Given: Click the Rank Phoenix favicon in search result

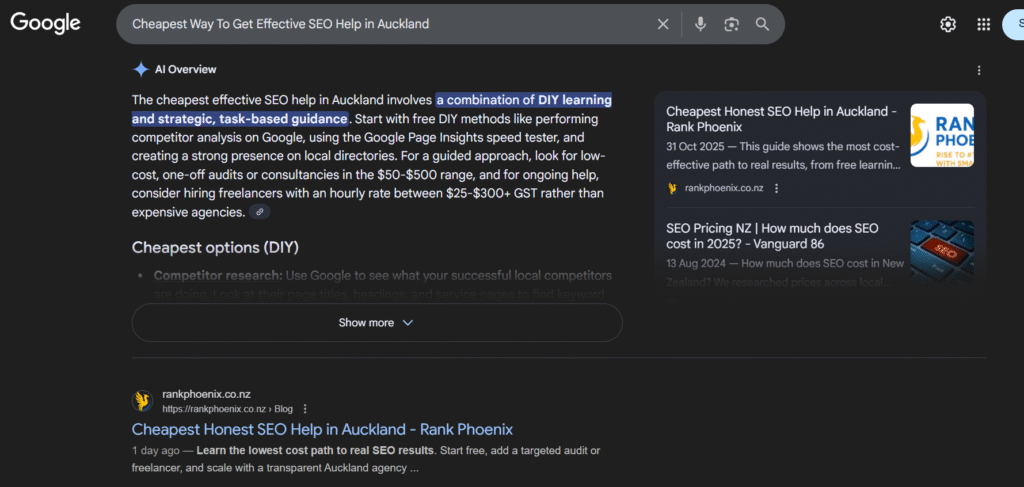Looking at the screenshot, I should (143, 402).
